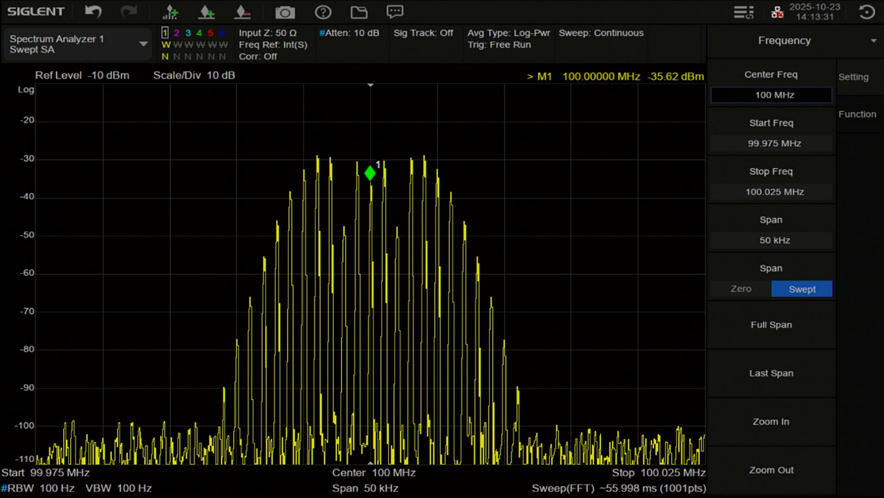Open the menu list icon
884x498 pixels.
[743, 12]
